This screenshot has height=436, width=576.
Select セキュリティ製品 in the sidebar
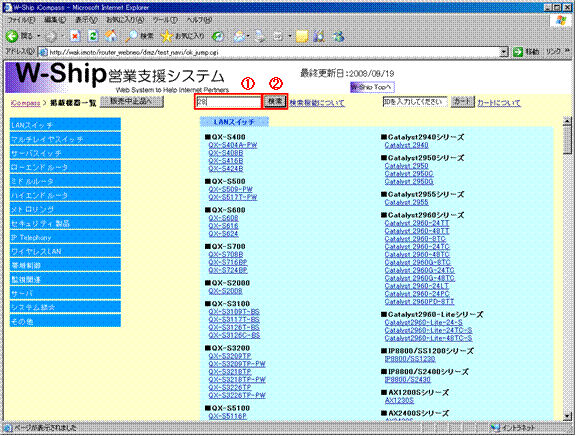click(x=65, y=223)
